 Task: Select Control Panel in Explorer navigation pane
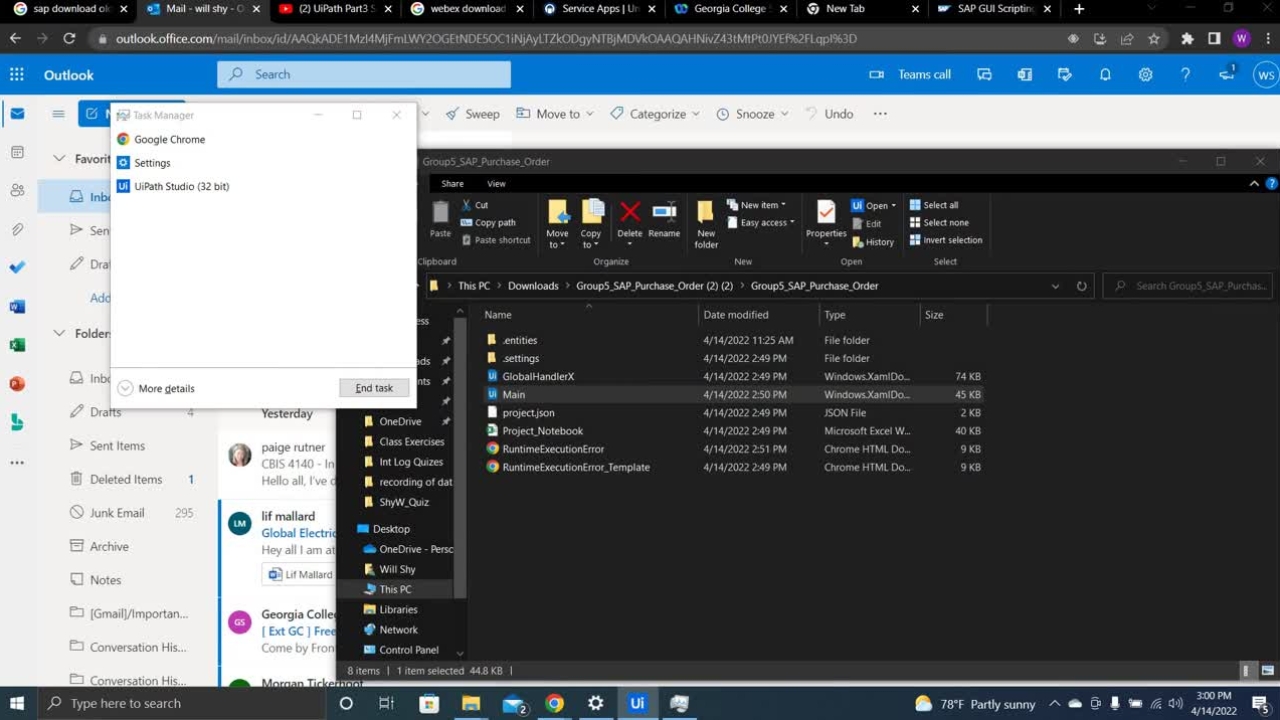(x=409, y=650)
